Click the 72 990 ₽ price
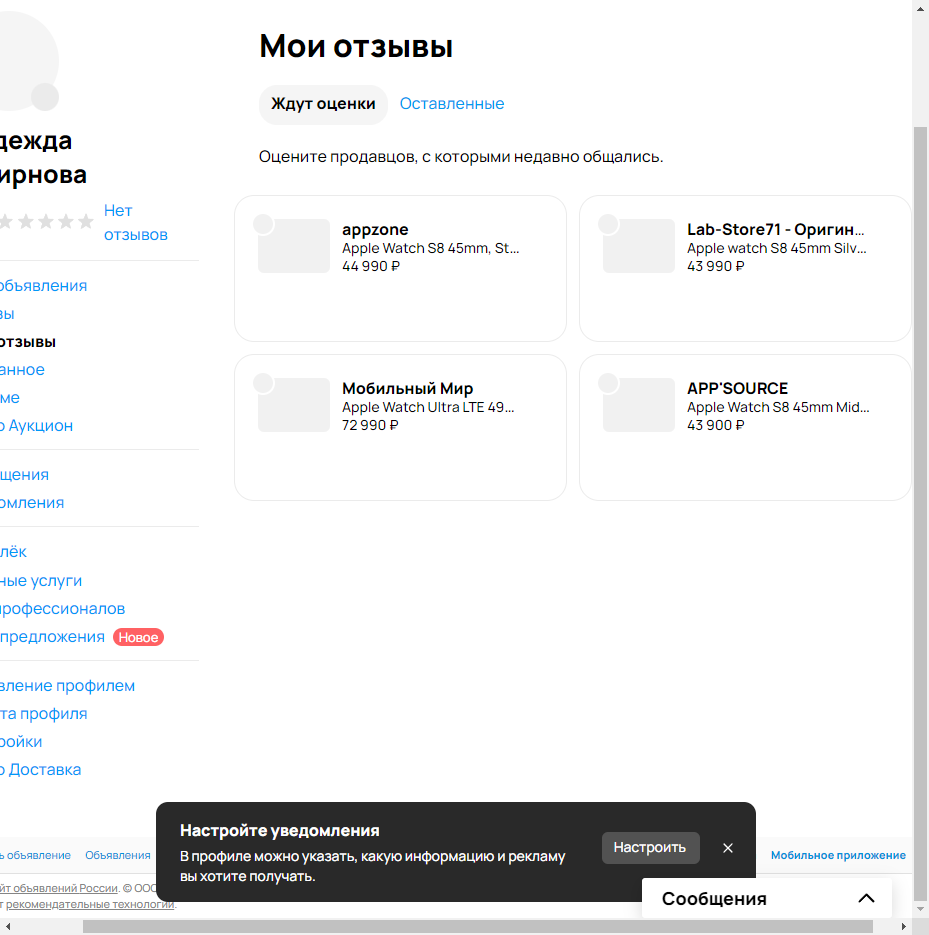 [x=370, y=425]
